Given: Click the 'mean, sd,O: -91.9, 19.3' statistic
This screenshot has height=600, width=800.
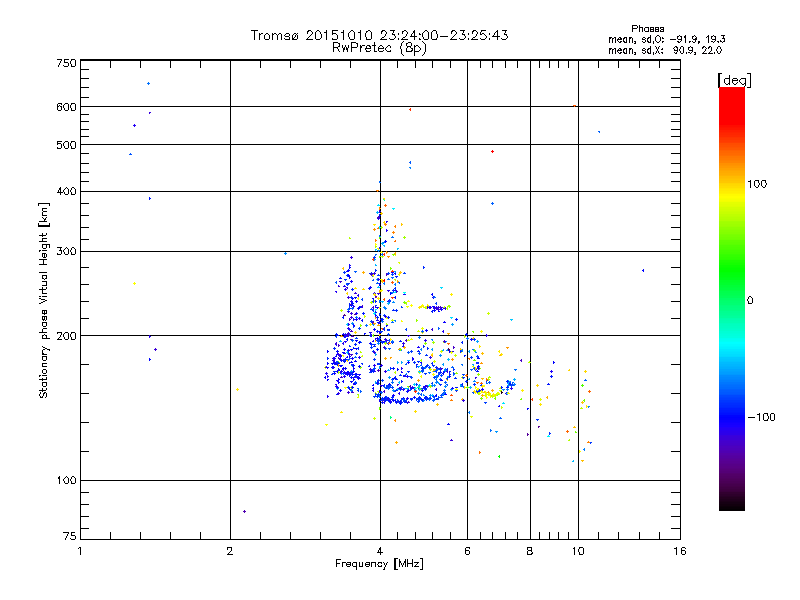Looking at the screenshot, I should coord(667,39).
